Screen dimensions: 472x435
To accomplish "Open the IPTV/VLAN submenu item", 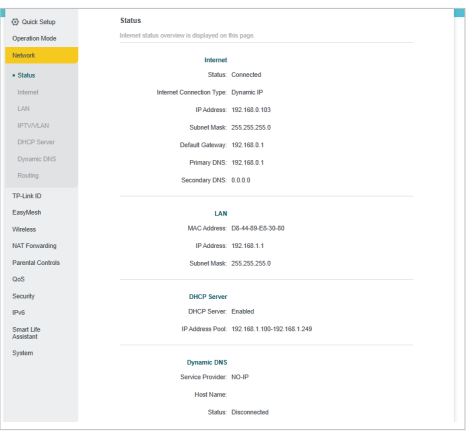I will 33,125.
